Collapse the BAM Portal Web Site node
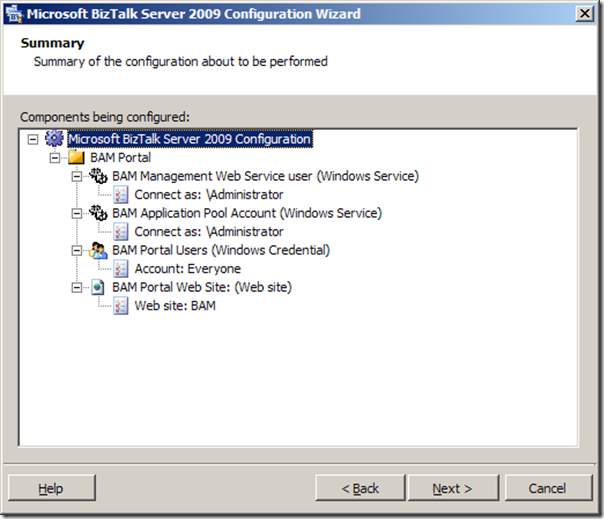This screenshot has height=519, width=604. coord(77,287)
